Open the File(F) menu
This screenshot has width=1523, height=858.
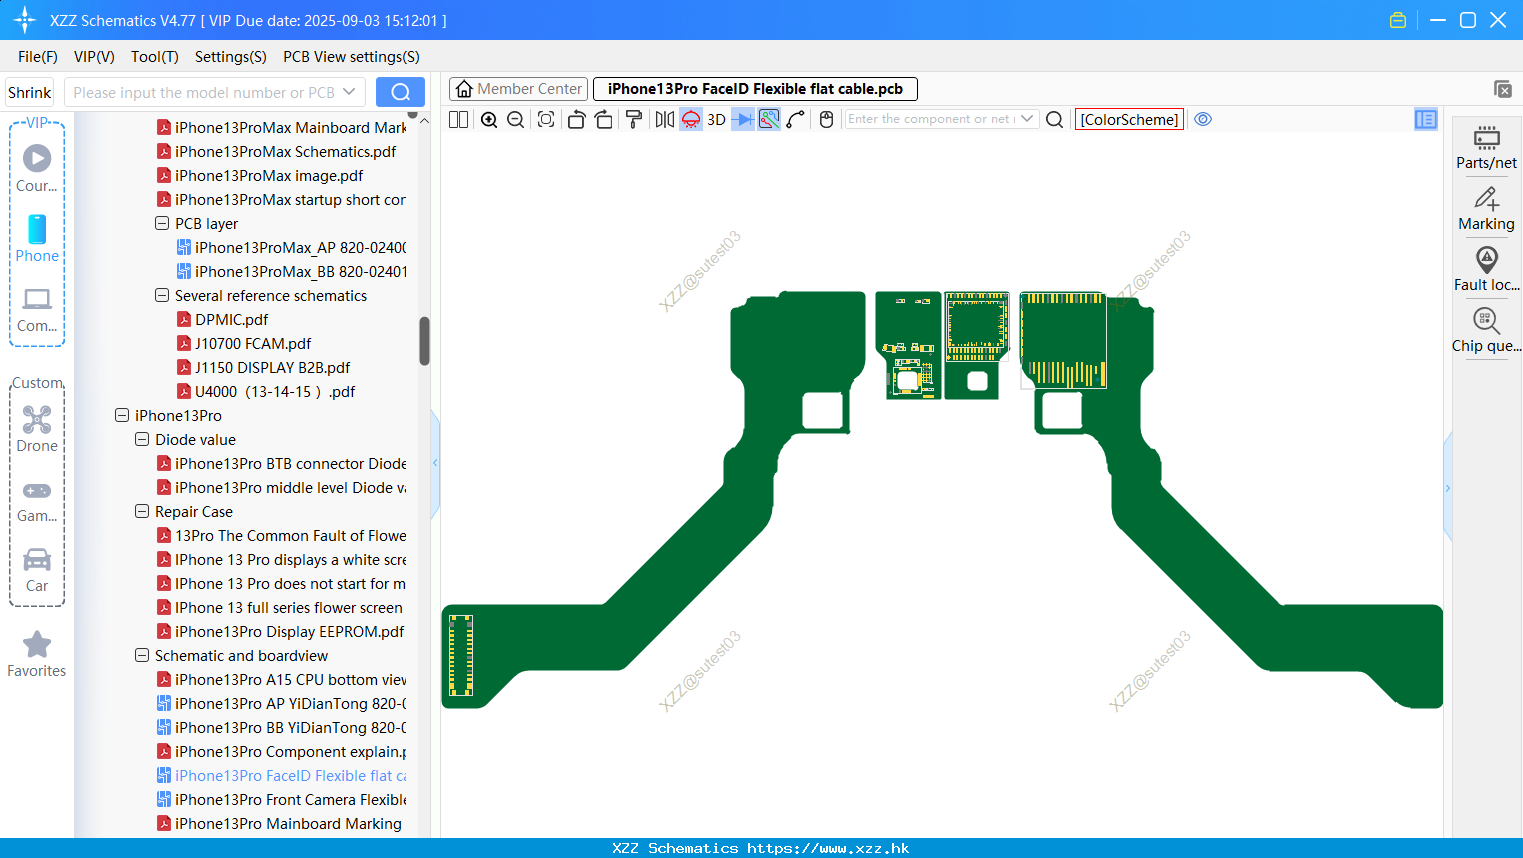38,57
